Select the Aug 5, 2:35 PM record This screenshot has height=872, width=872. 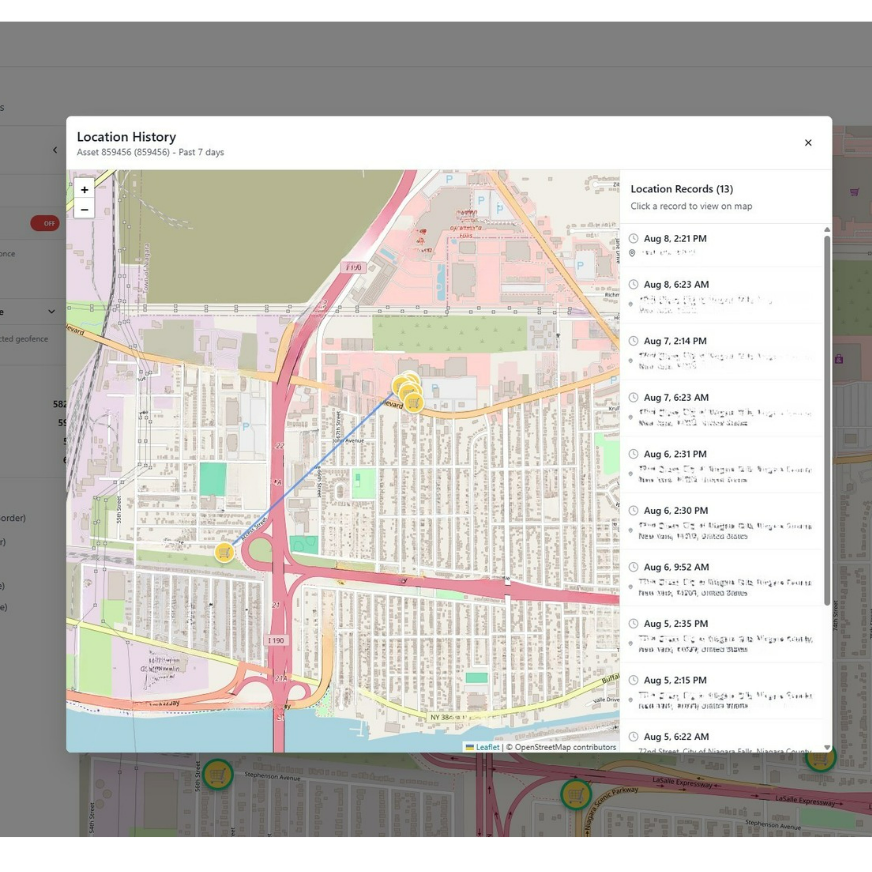click(x=721, y=635)
